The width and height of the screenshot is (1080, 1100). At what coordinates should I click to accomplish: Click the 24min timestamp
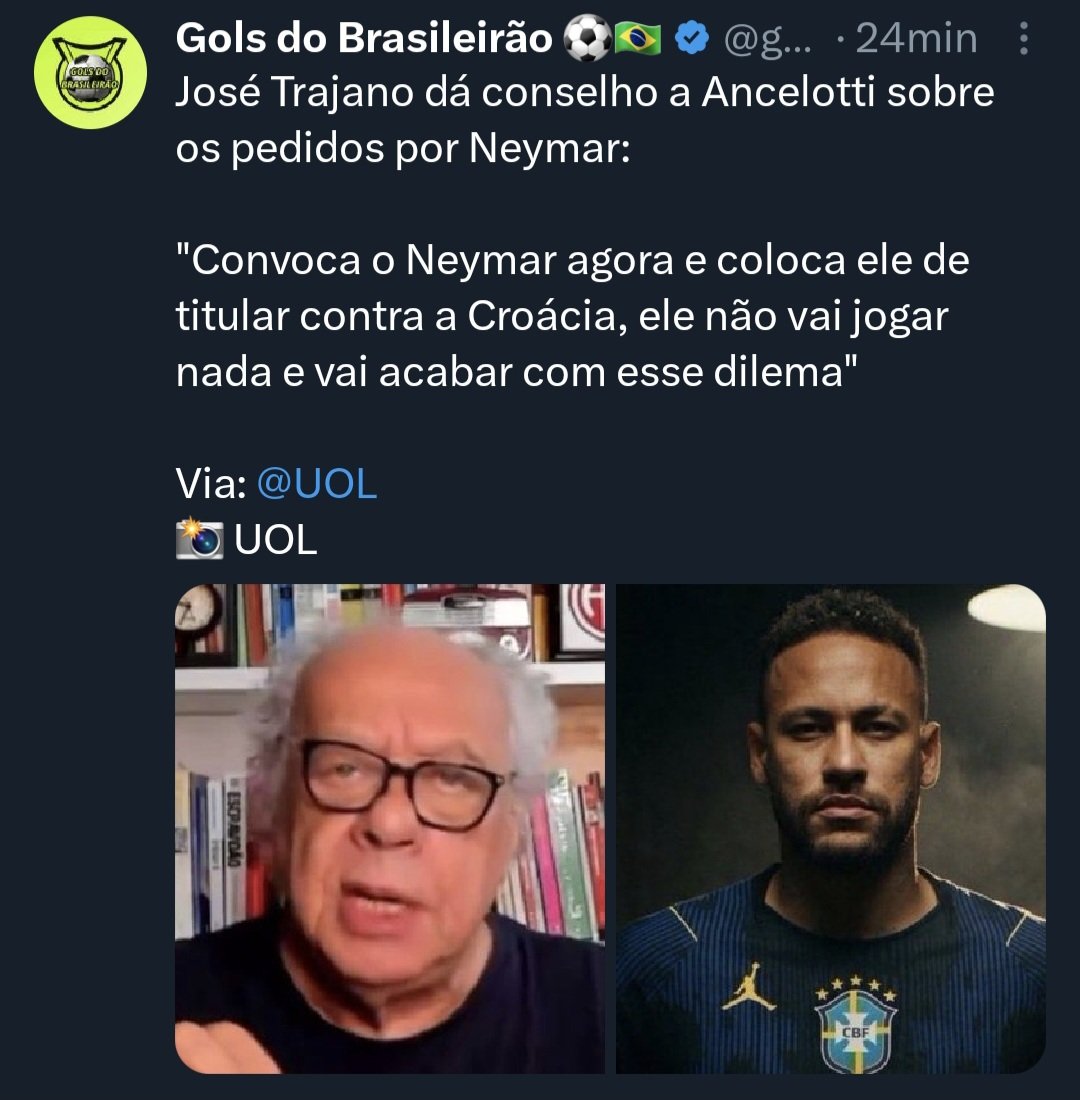916,39
